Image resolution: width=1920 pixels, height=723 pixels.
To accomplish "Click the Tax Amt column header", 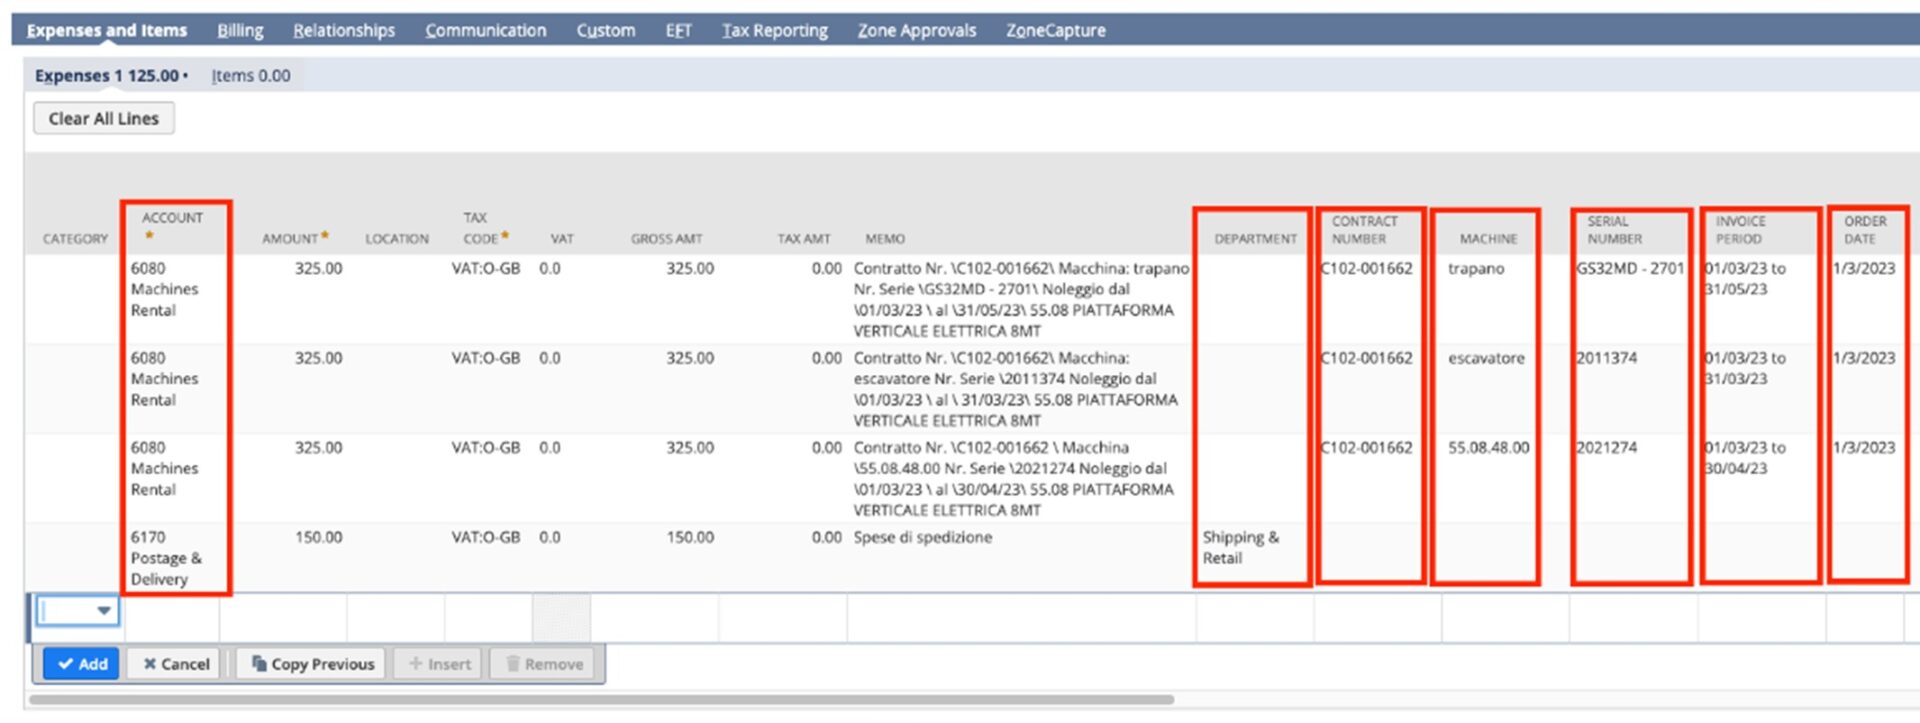I will click(804, 239).
